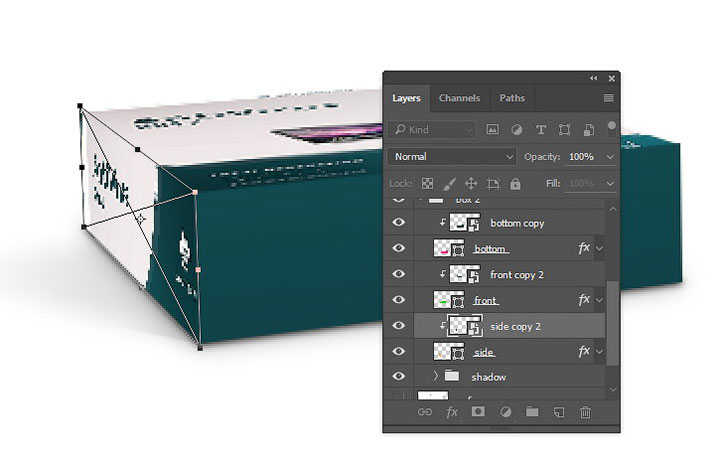Hide the front layer
Viewport: 725px width, 467px height.
pos(399,300)
